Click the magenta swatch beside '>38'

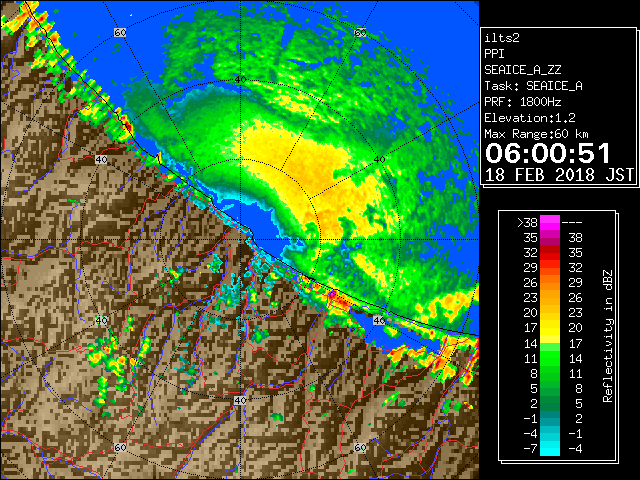click(550, 222)
